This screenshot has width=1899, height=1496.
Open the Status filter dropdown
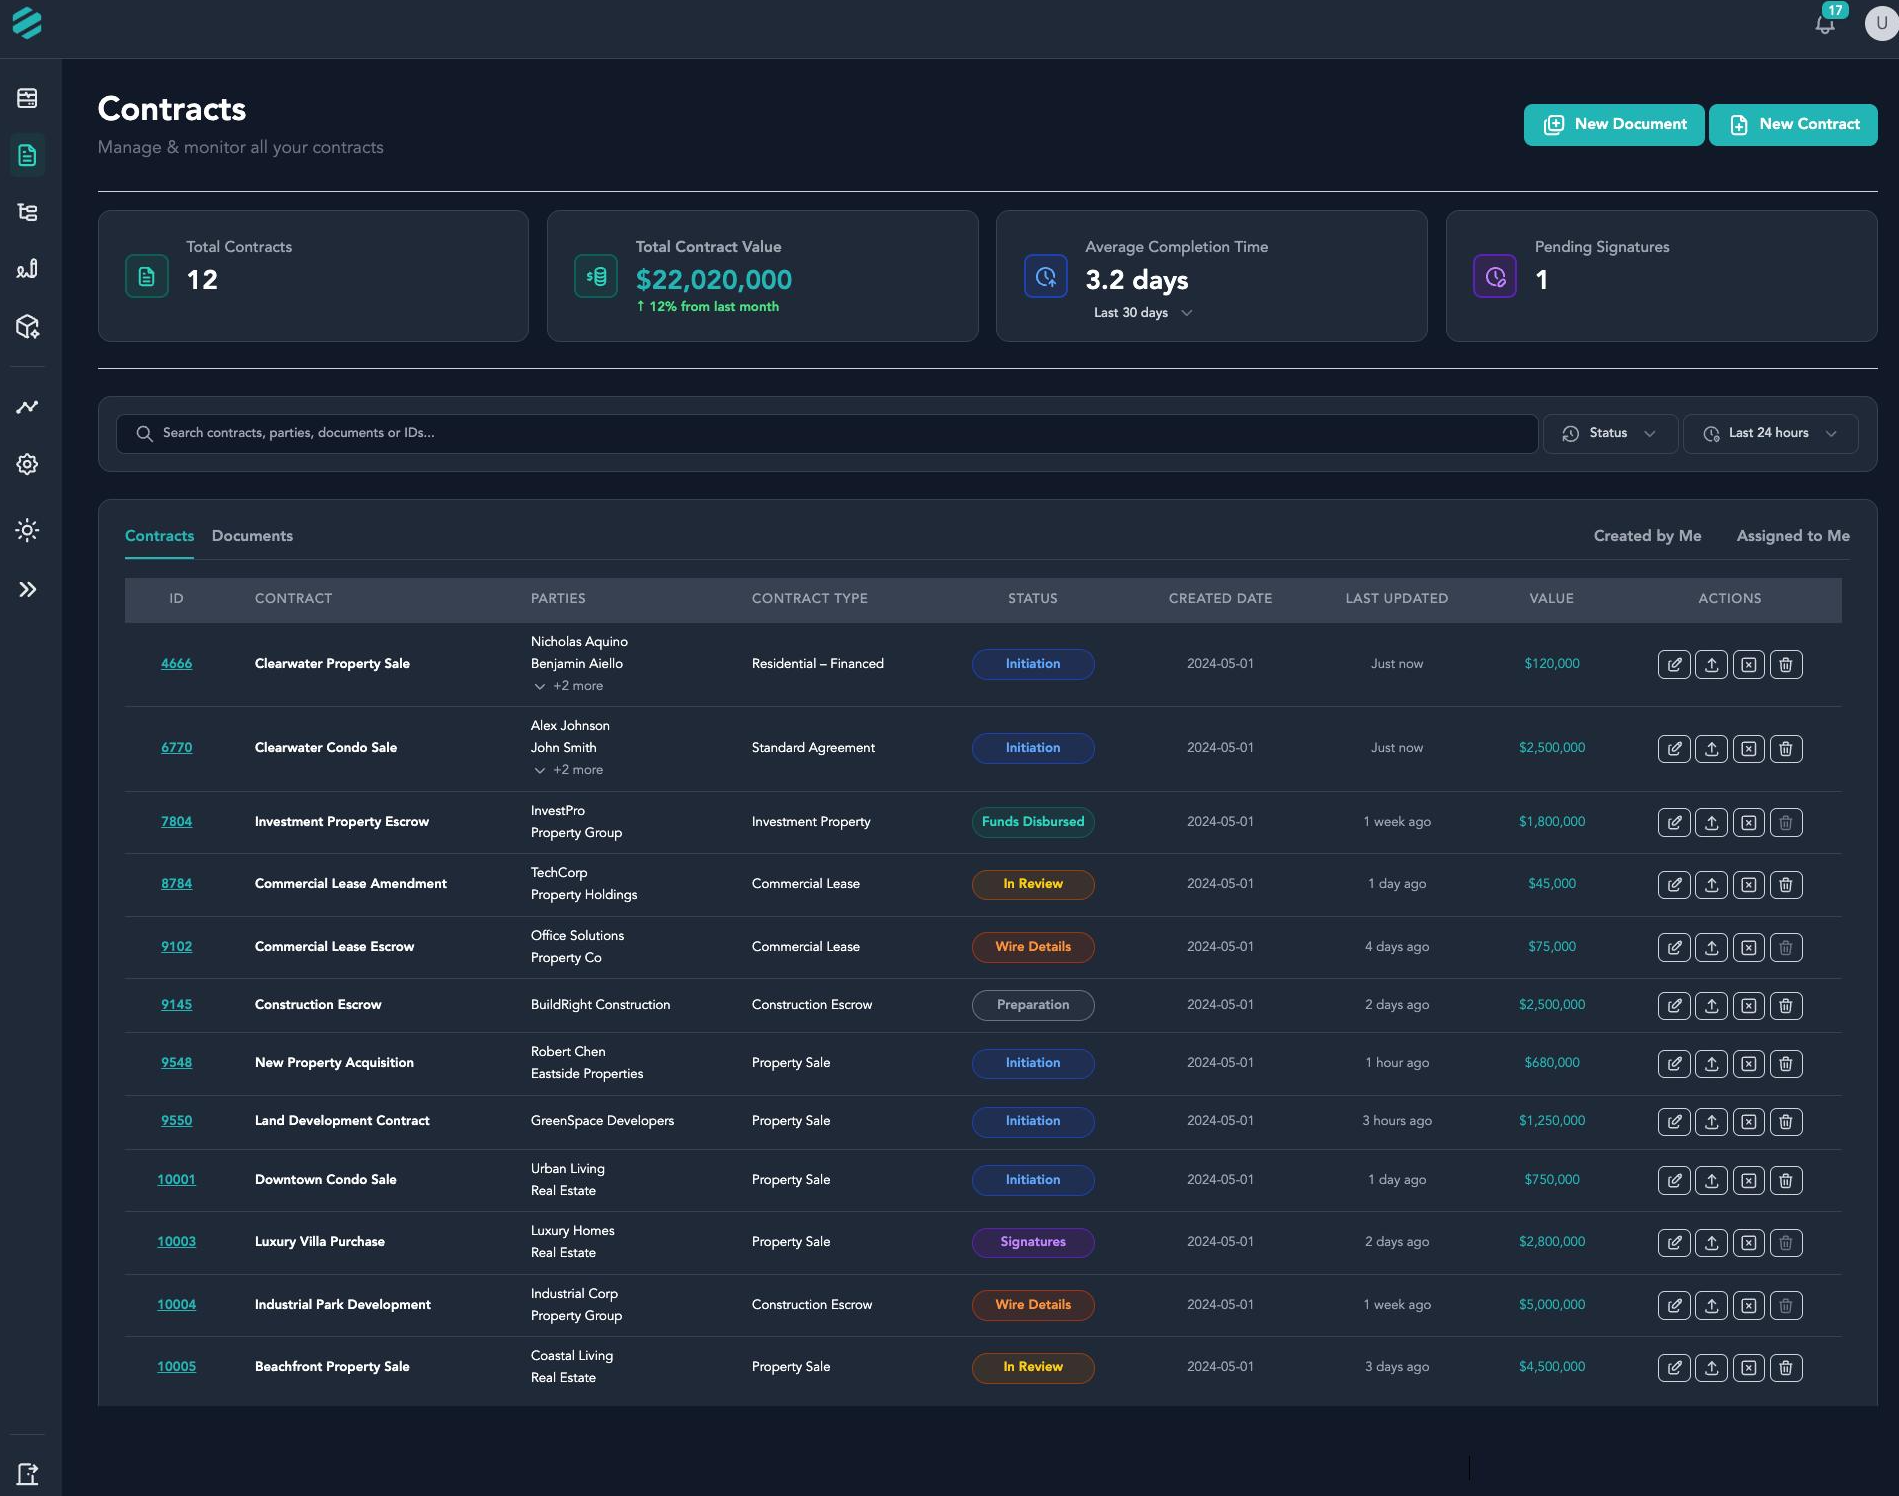[1609, 433]
